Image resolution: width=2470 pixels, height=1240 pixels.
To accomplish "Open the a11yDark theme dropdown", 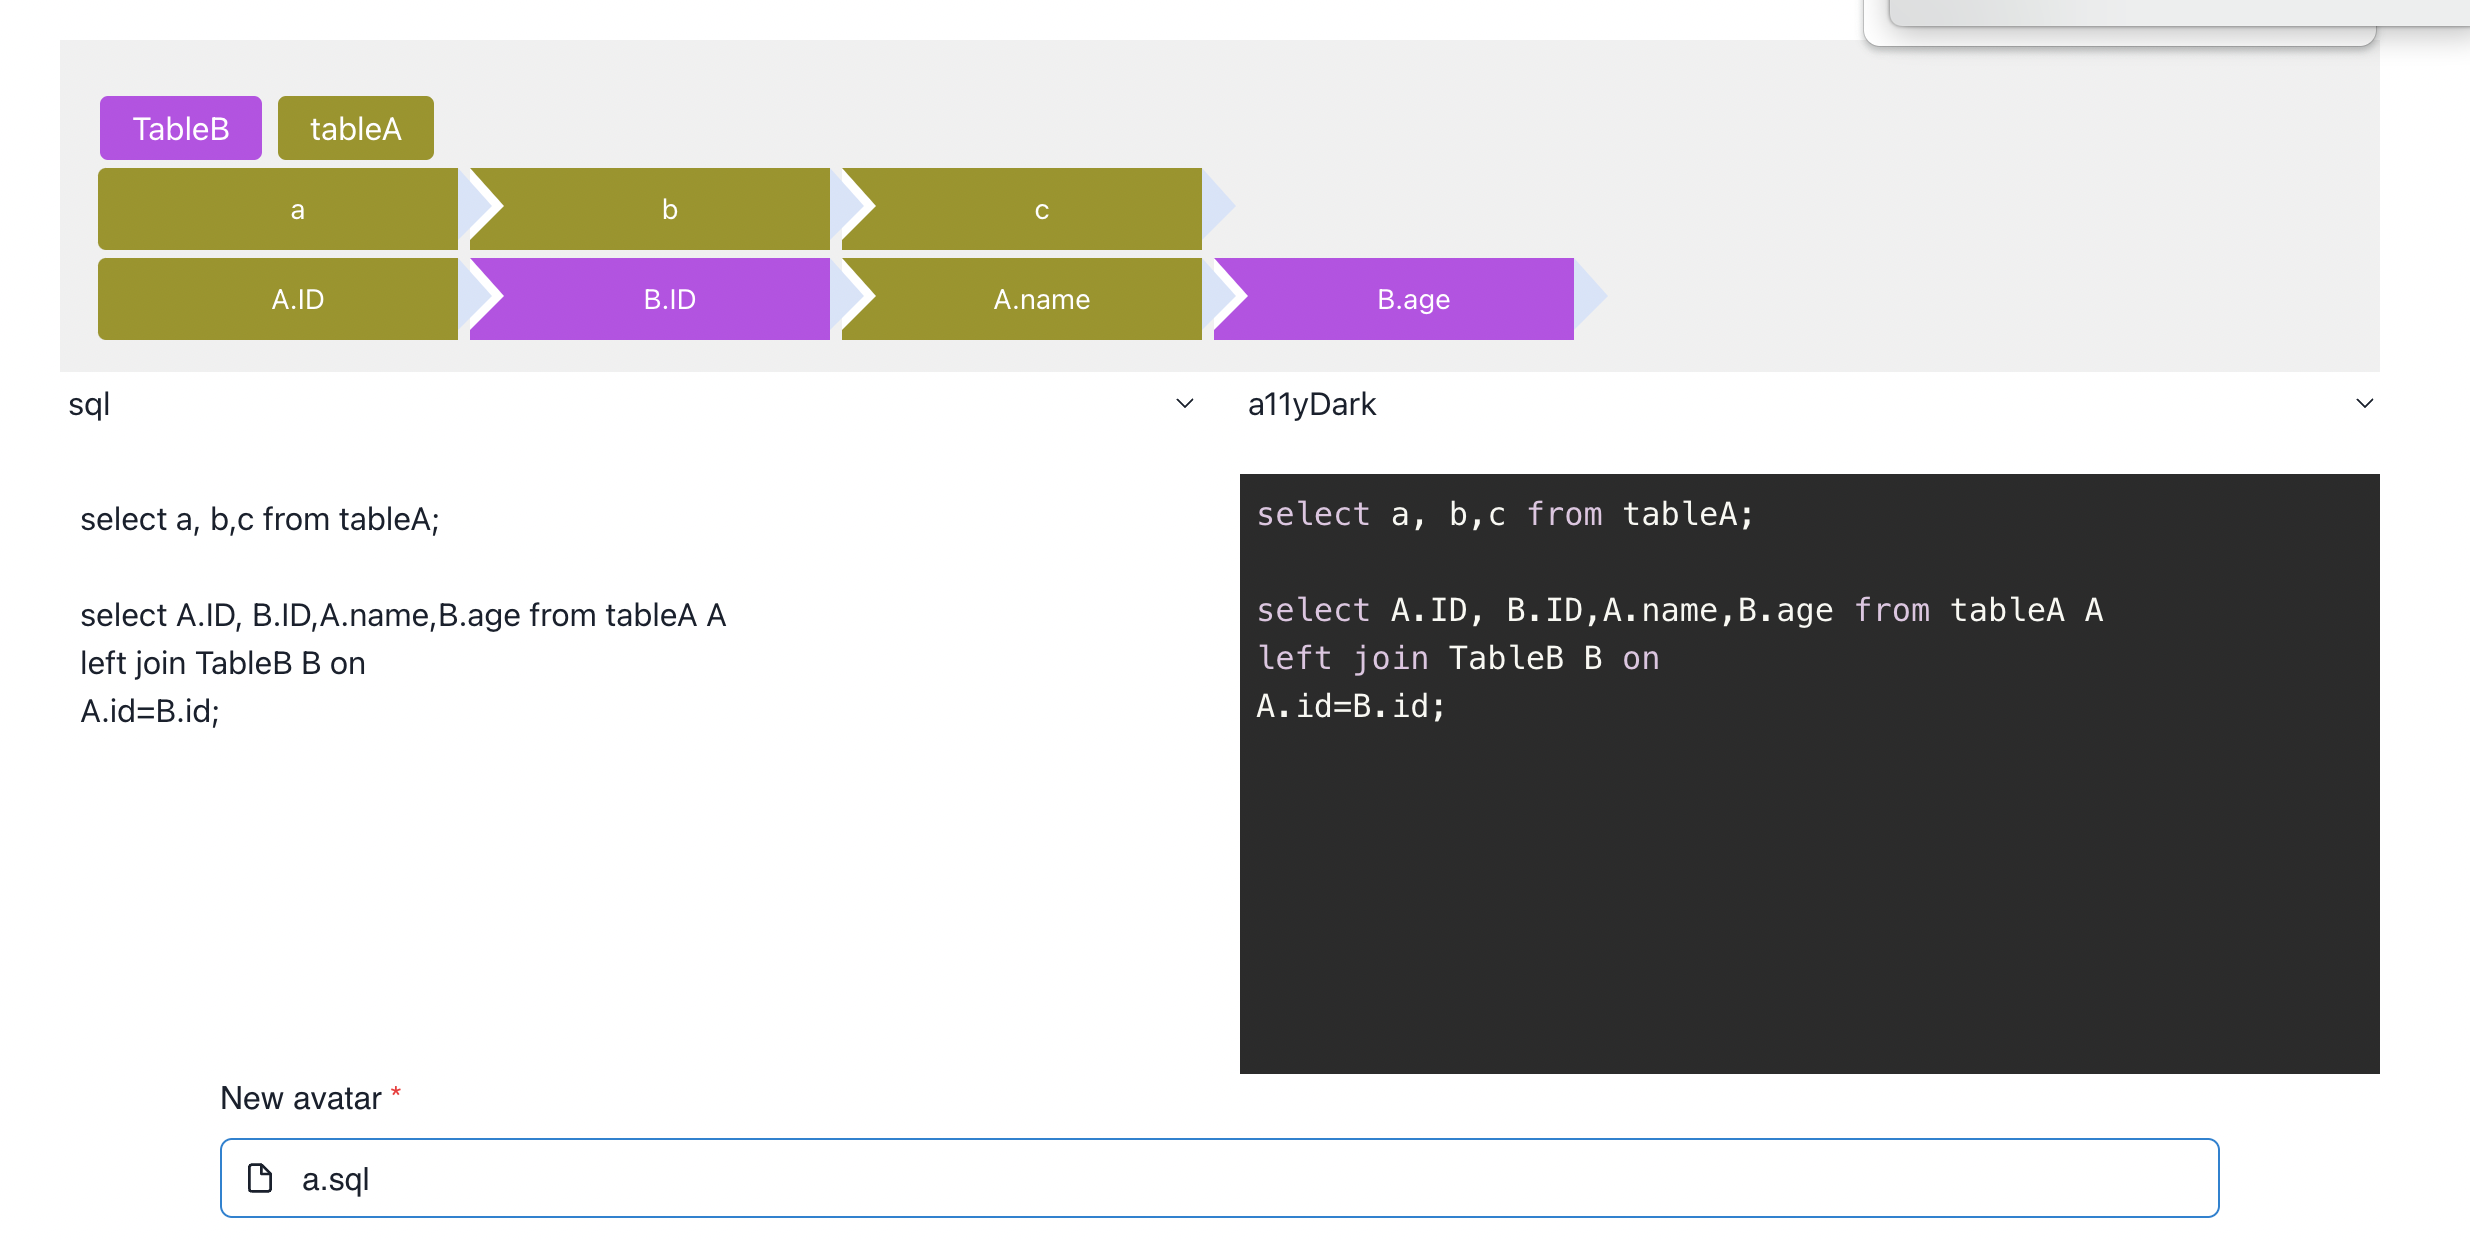I will coord(1800,404).
